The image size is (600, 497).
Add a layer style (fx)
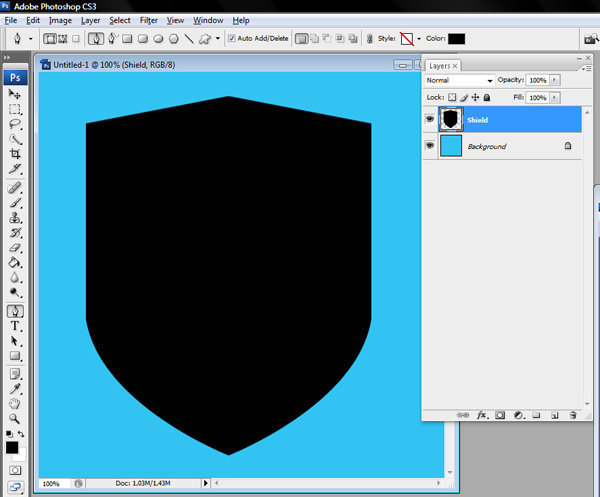click(x=483, y=415)
